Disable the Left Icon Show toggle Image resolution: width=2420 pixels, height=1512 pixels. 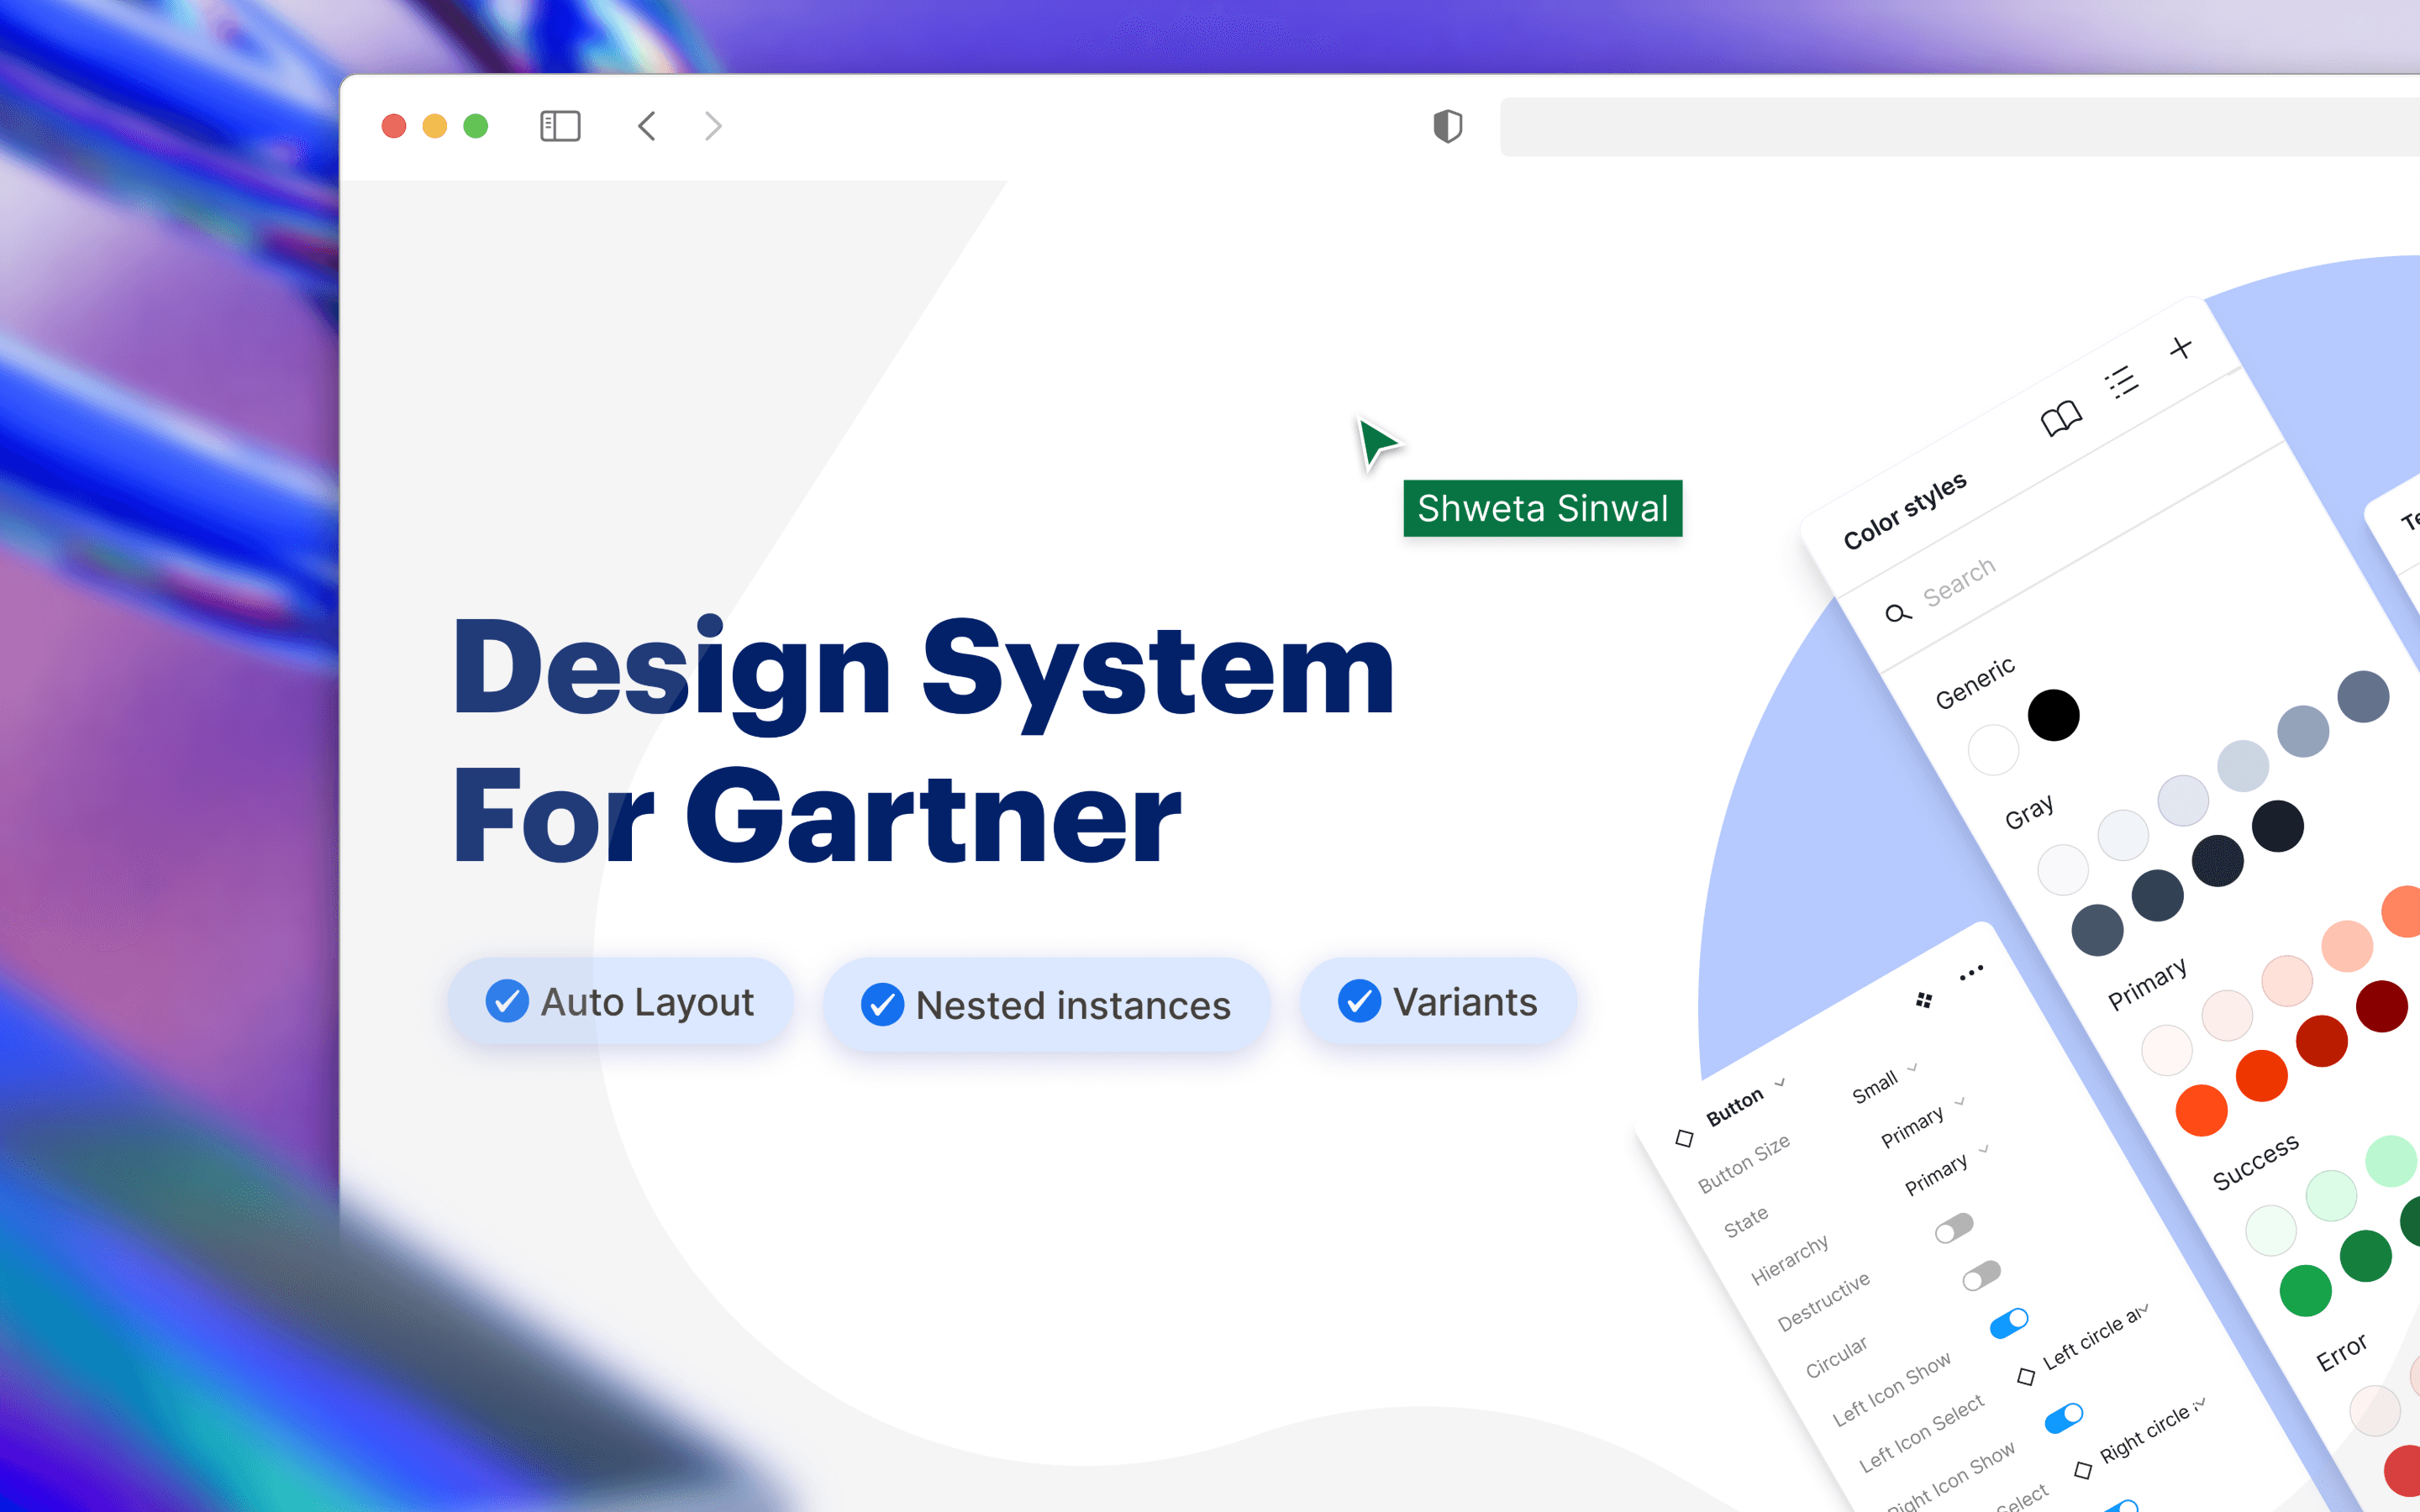2009,1323
